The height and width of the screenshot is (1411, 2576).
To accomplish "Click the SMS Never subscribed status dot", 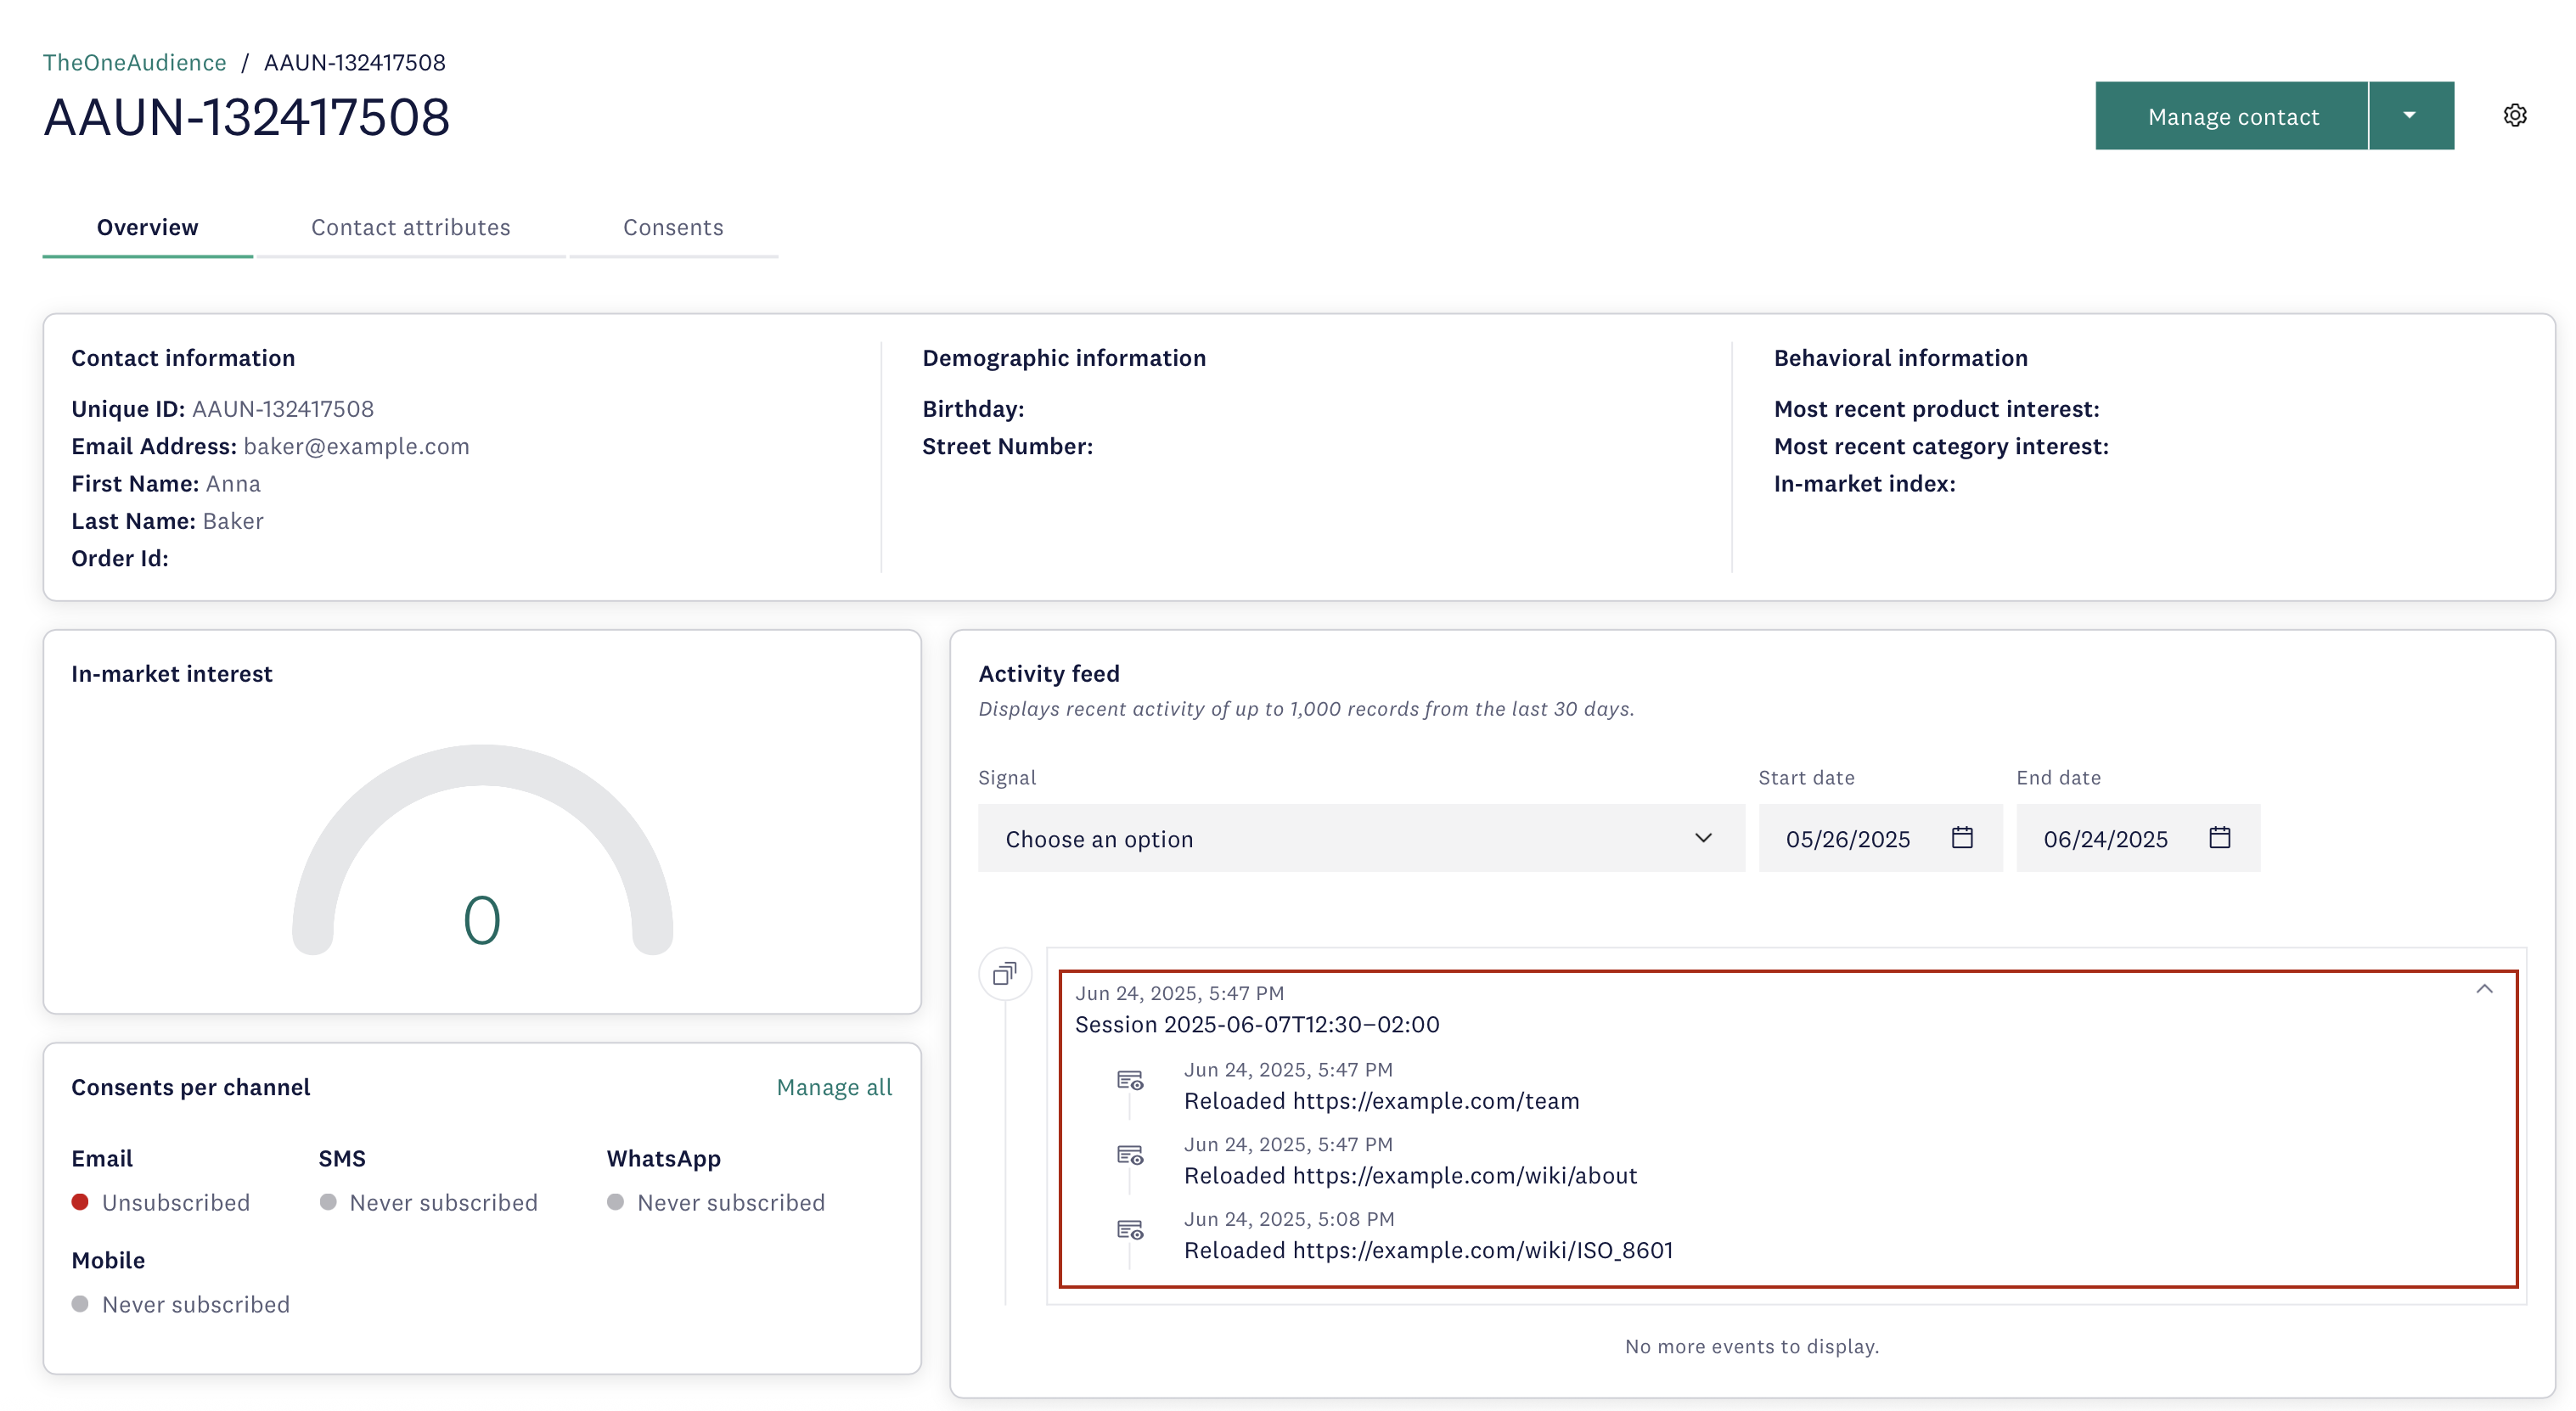I will tap(328, 1202).
